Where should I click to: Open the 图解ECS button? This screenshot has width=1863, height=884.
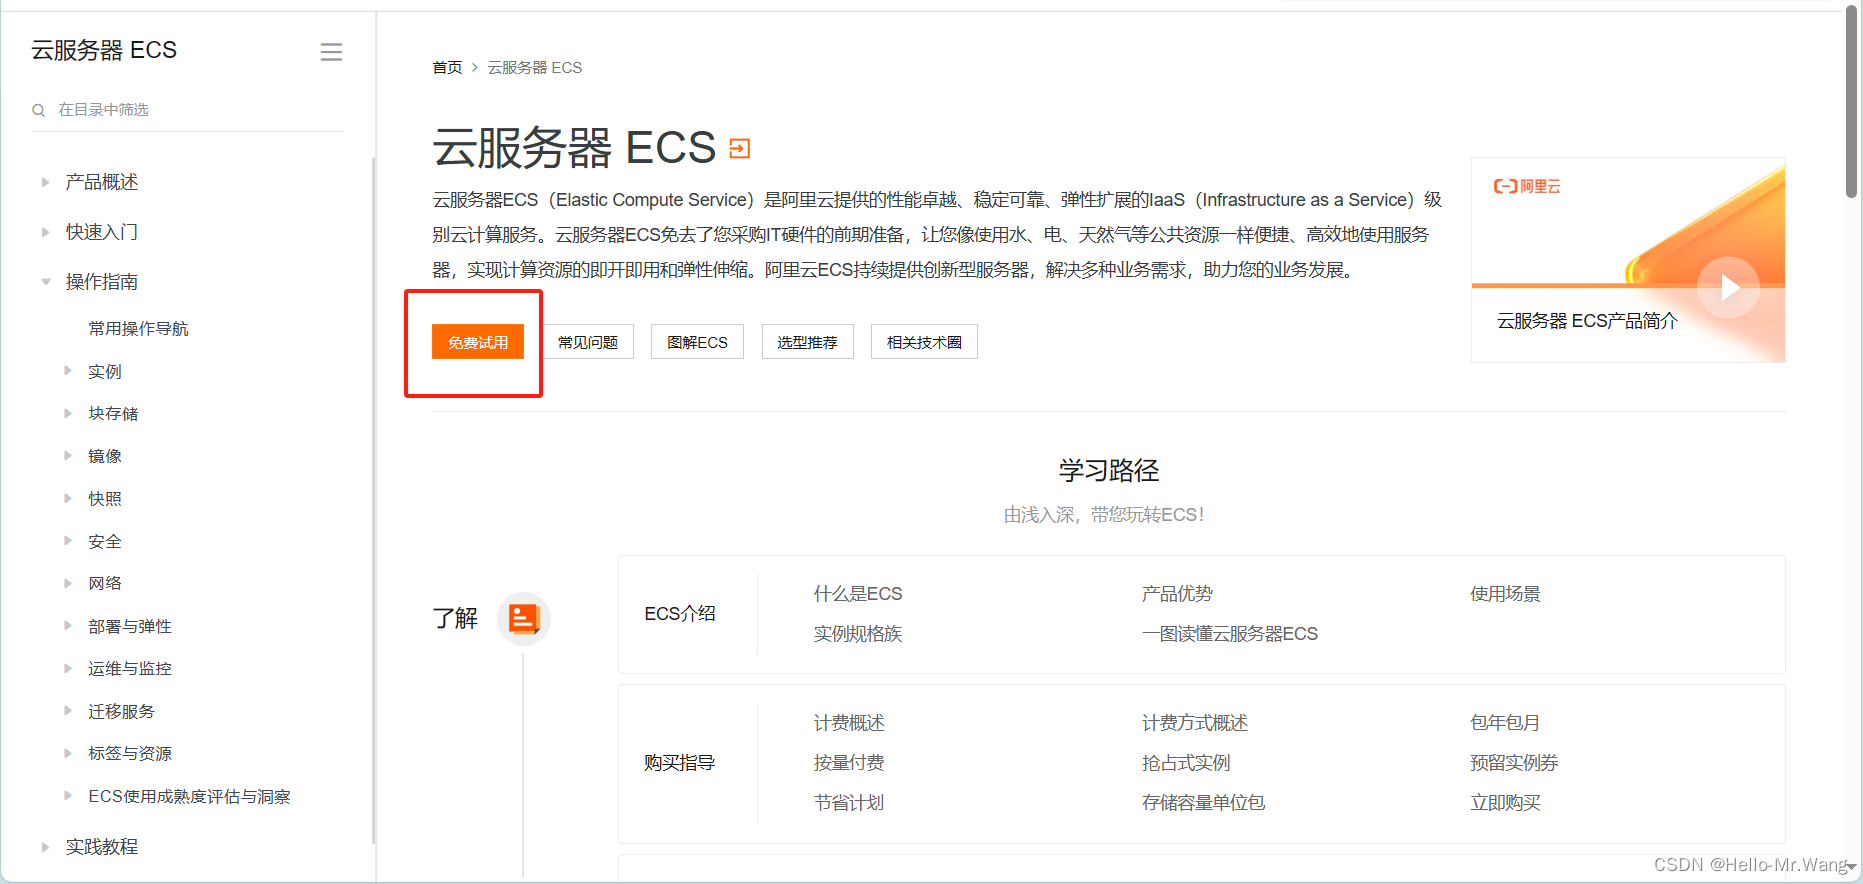[x=697, y=342]
